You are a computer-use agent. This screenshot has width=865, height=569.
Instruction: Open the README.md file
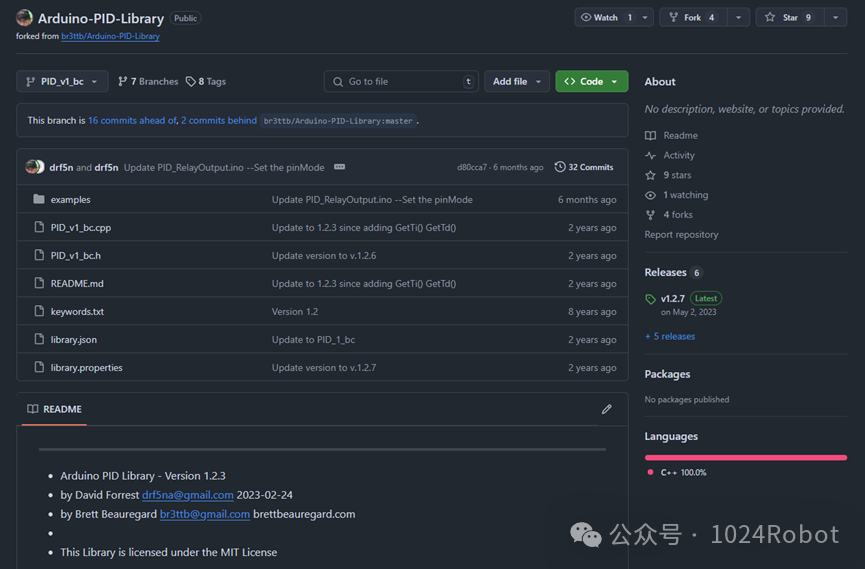[77, 284]
